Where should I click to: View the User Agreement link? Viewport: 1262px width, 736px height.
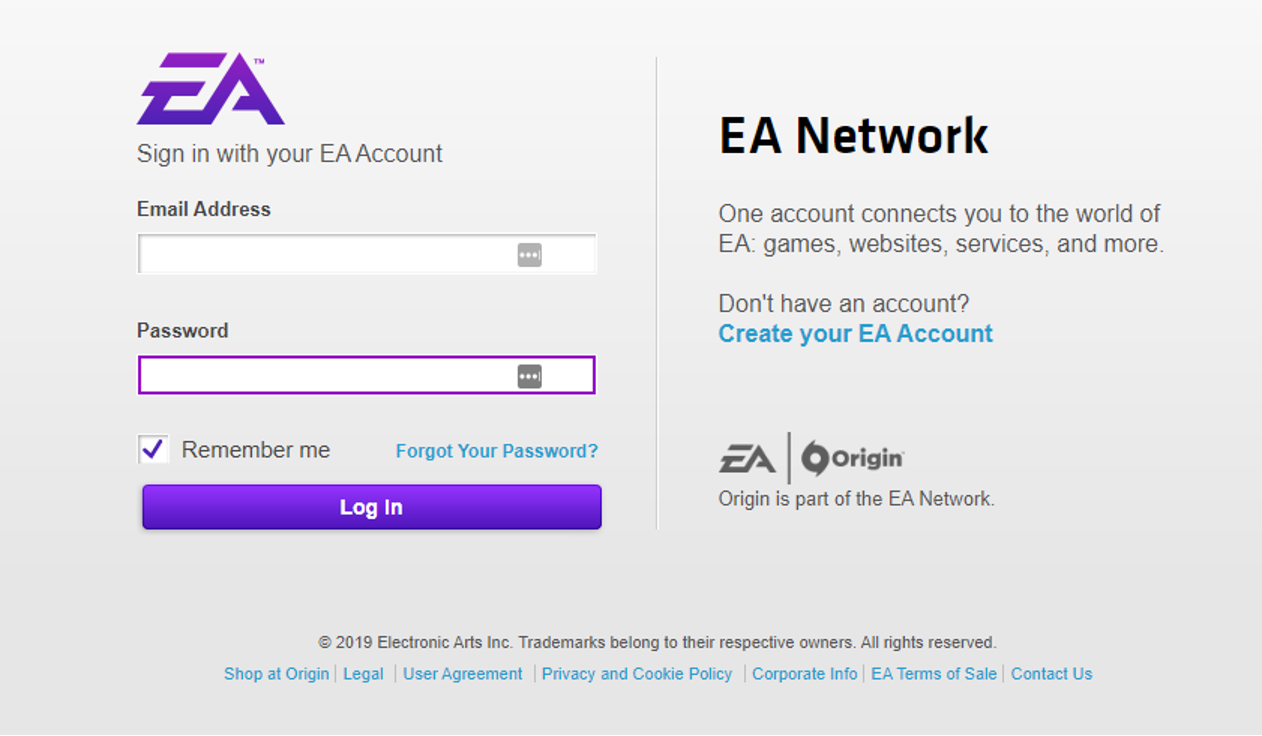coord(462,674)
